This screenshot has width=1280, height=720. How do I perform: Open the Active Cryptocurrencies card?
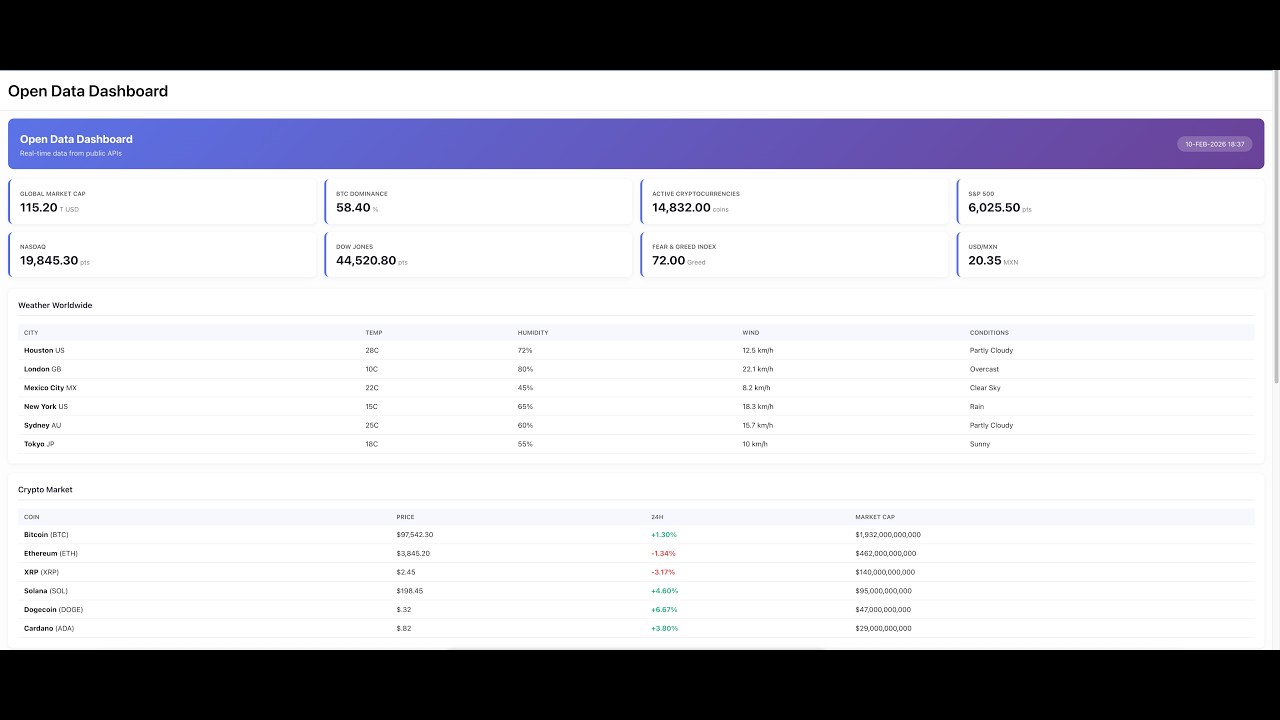[x=794, y=202]
